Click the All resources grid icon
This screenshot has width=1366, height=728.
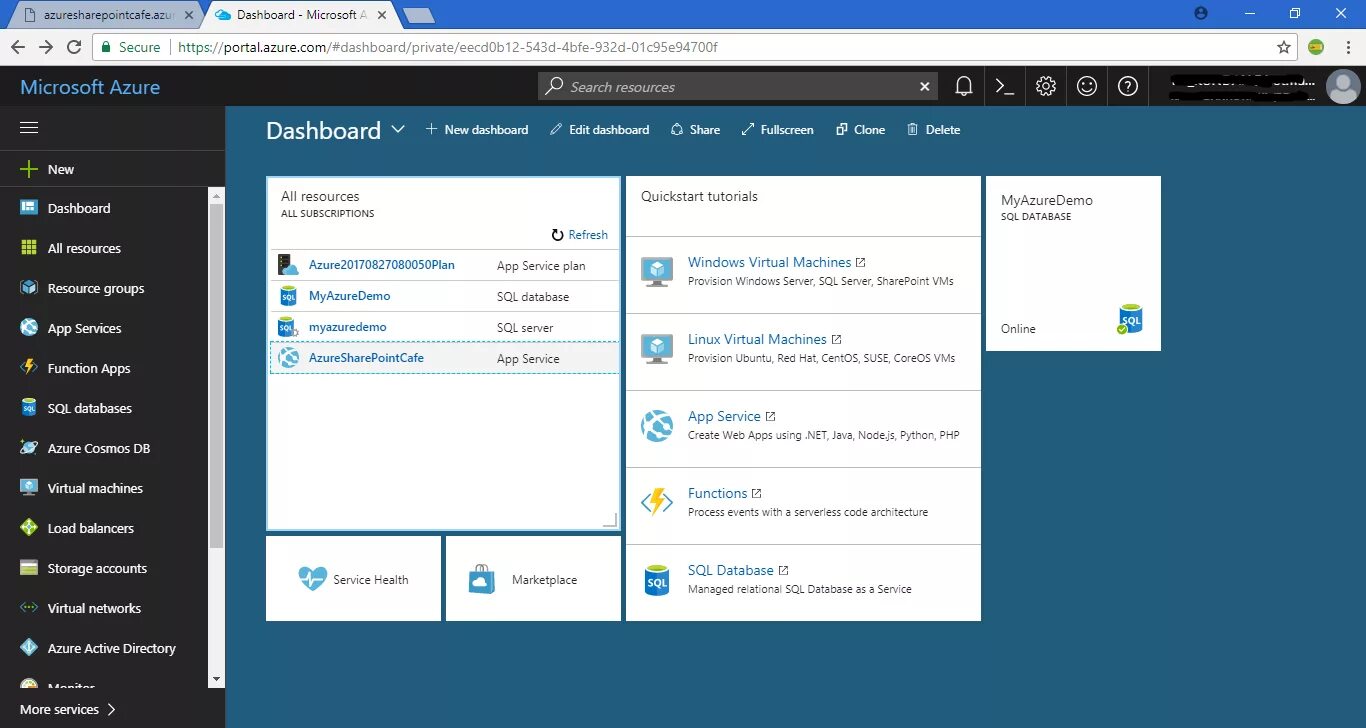[x=29, y=248]
